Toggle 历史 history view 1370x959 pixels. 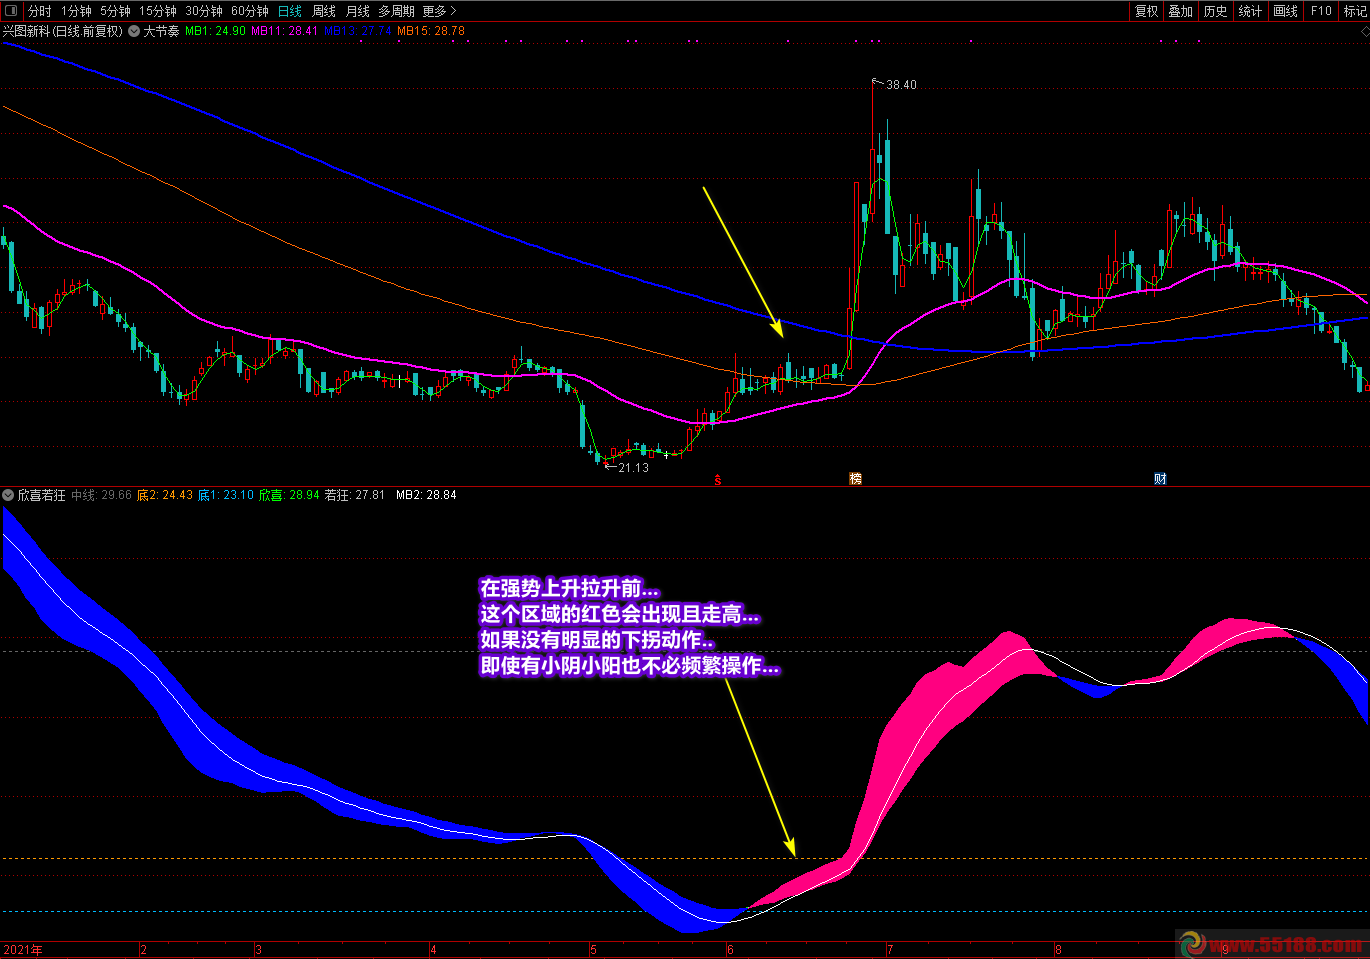1215,11
